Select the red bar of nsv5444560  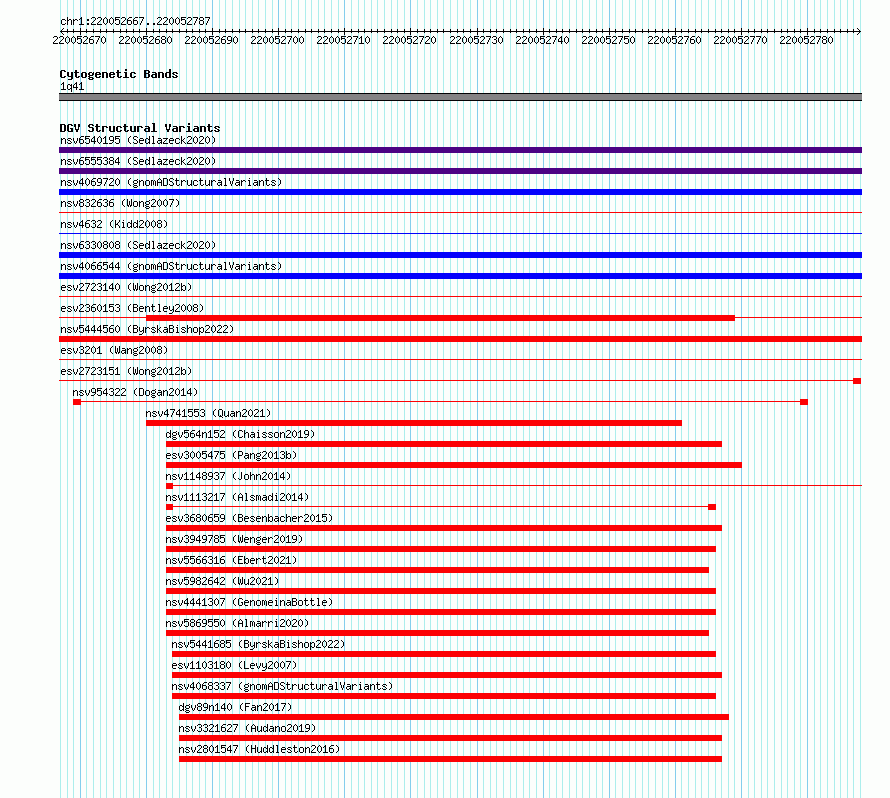(460, 339)
